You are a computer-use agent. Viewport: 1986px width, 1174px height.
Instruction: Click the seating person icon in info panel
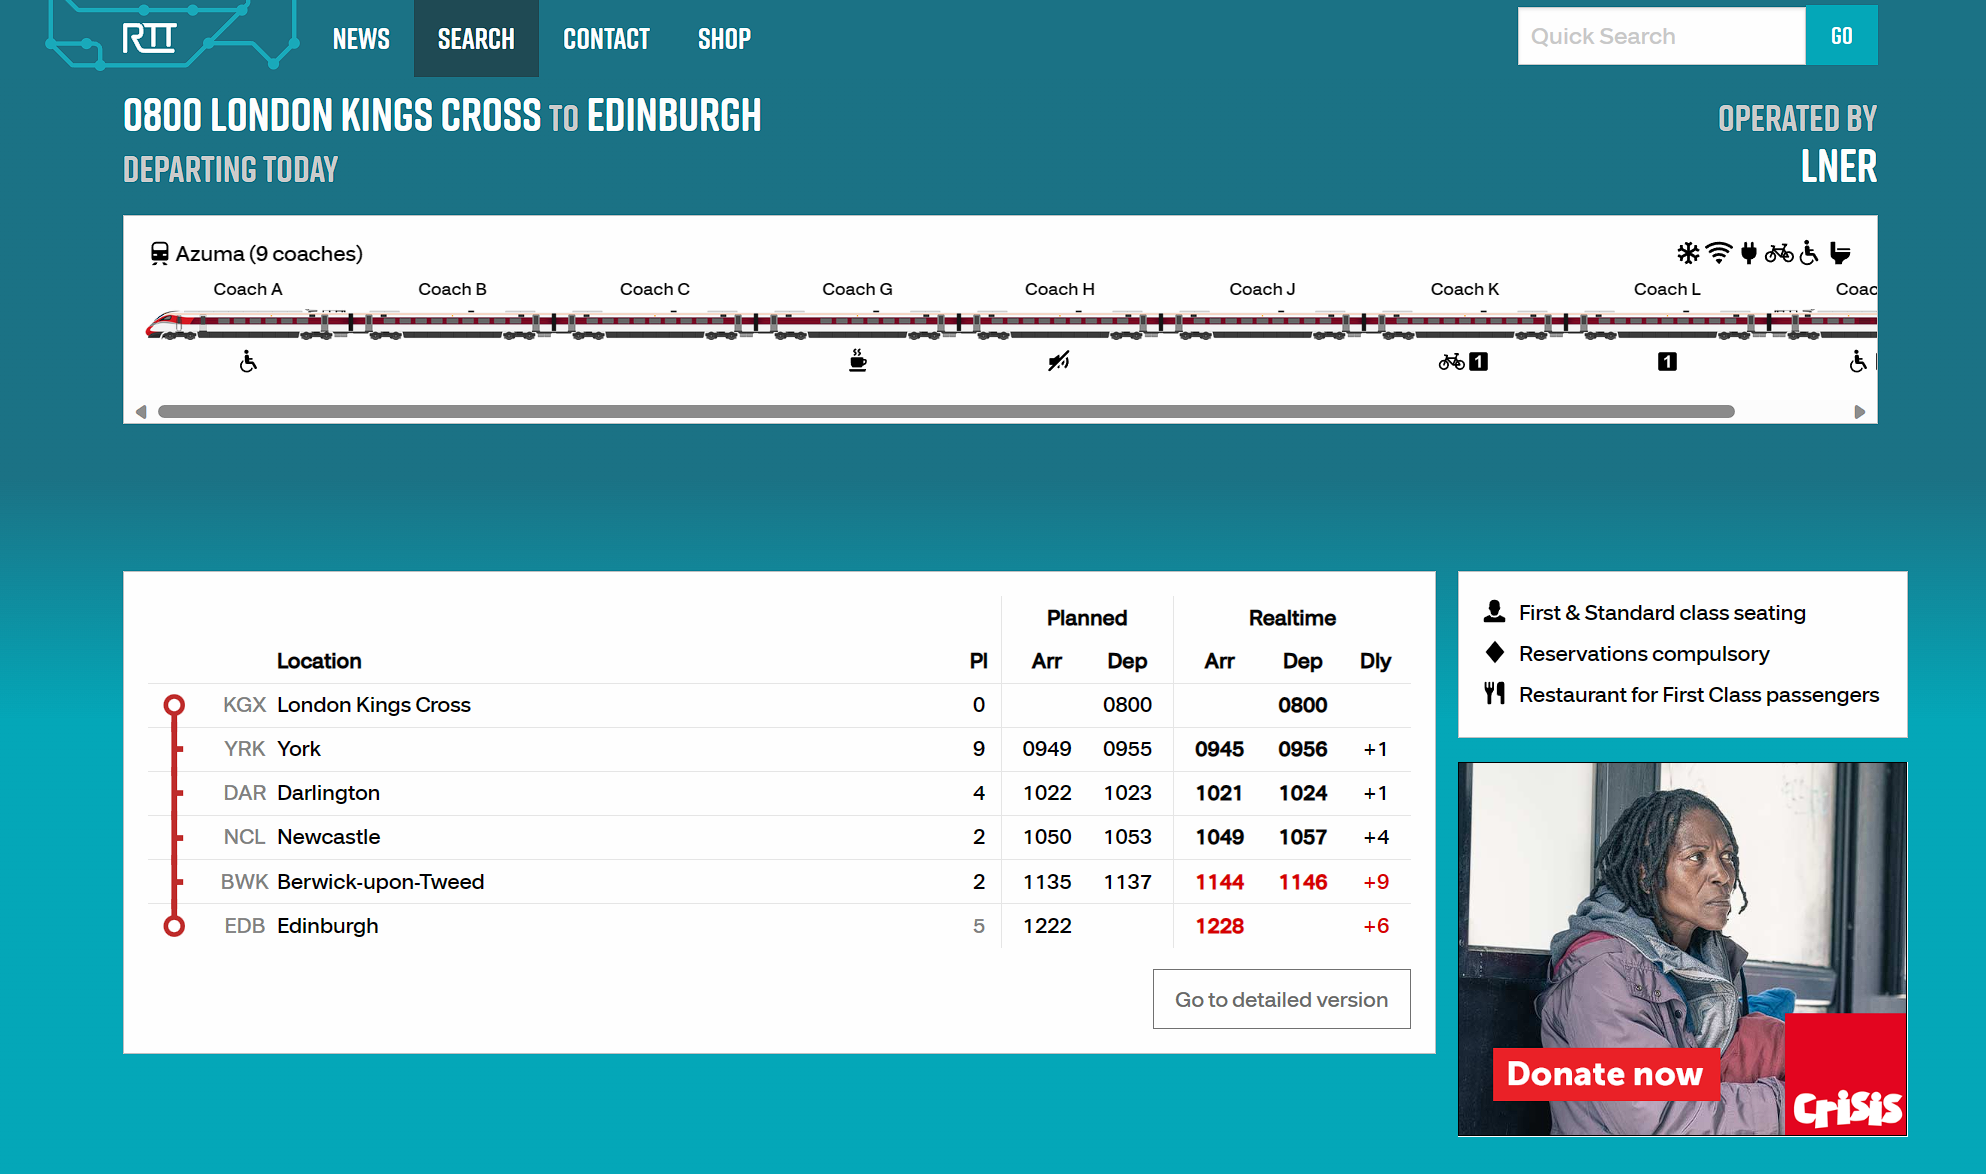pos(1495,611)
